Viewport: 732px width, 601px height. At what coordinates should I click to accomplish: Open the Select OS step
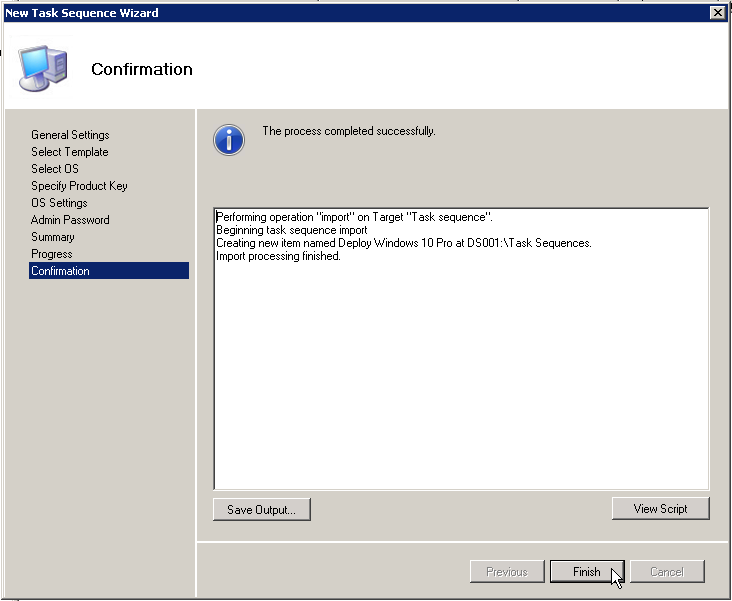(55, 169)
